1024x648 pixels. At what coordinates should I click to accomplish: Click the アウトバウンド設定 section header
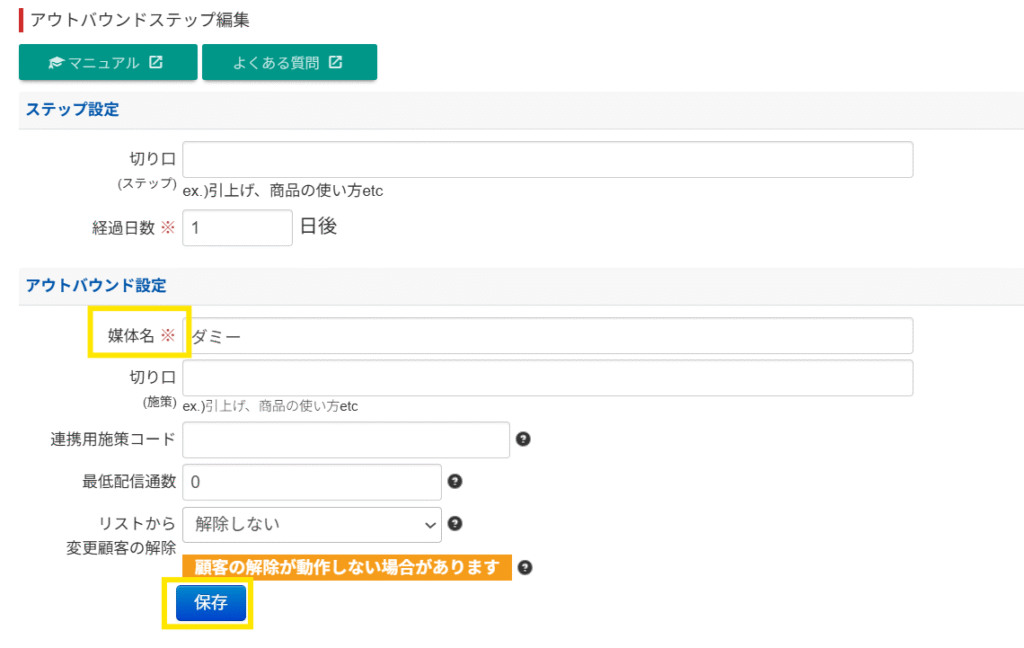click(x=95, y=286)
